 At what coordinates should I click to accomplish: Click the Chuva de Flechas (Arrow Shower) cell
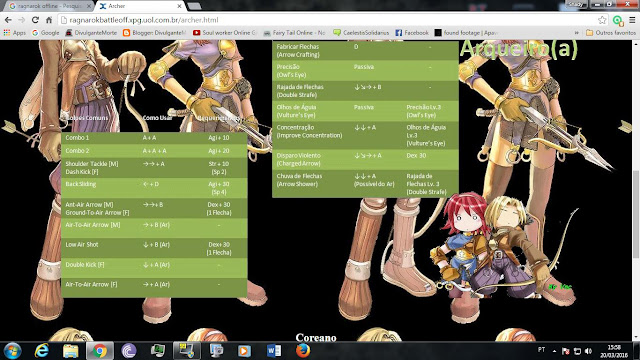tap(299, 180)
